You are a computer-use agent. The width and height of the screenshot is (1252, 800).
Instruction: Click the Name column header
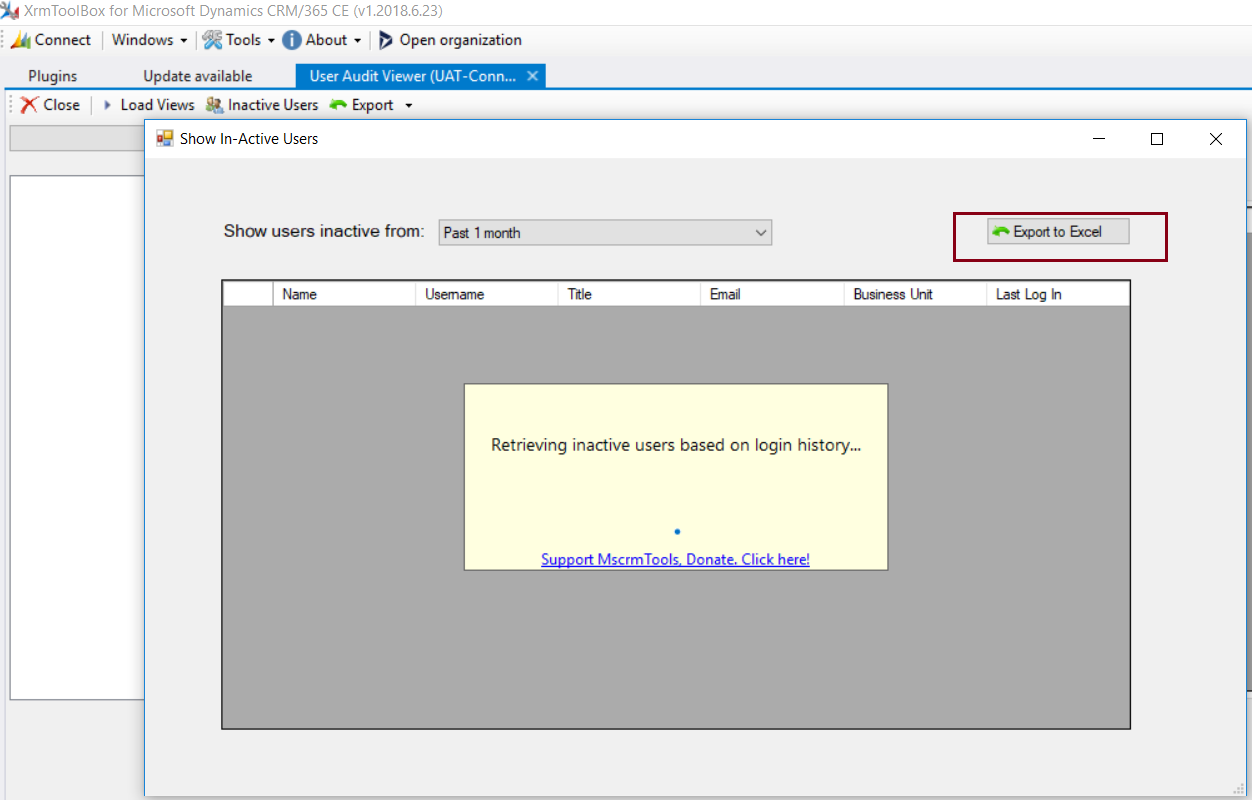(344, 293)
